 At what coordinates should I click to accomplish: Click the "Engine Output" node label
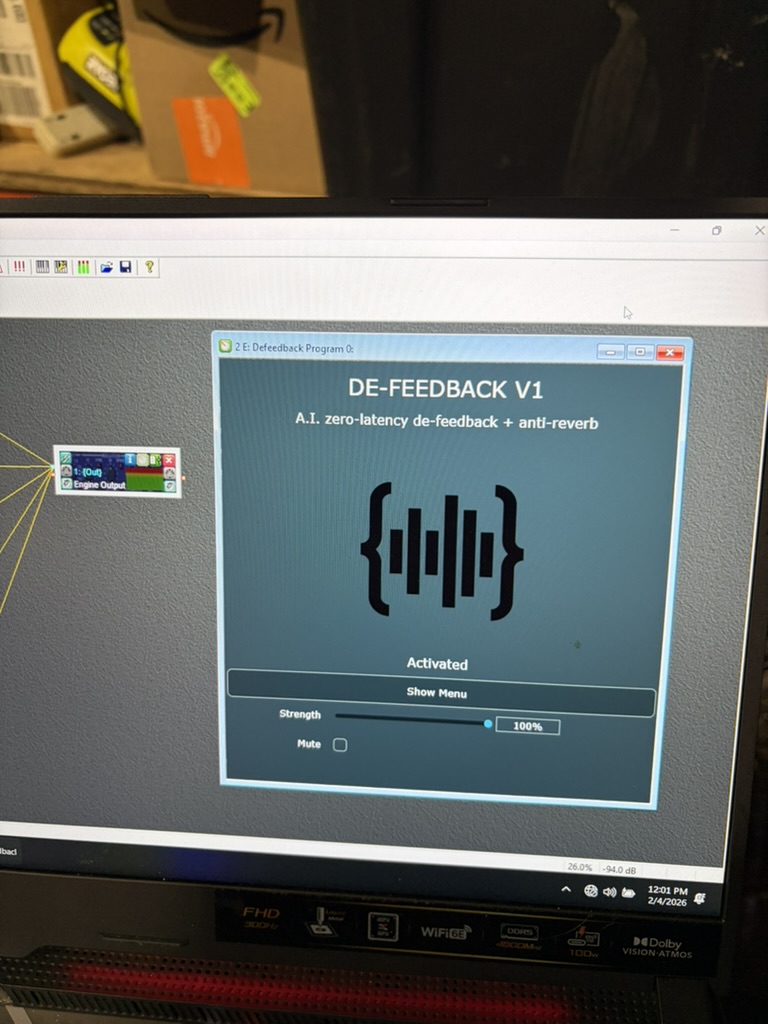click(99, 485)
